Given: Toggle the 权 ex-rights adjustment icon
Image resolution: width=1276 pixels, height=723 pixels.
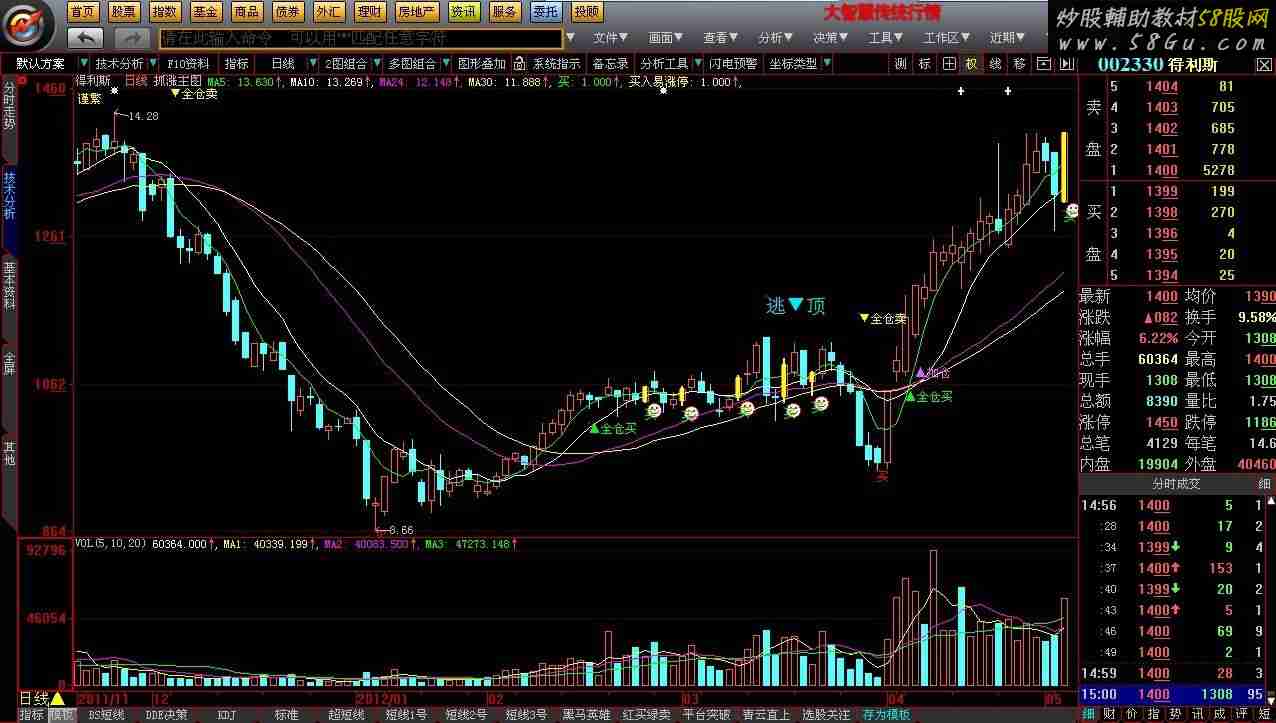Looking at the screenshot, I should (x=971, y=63).
